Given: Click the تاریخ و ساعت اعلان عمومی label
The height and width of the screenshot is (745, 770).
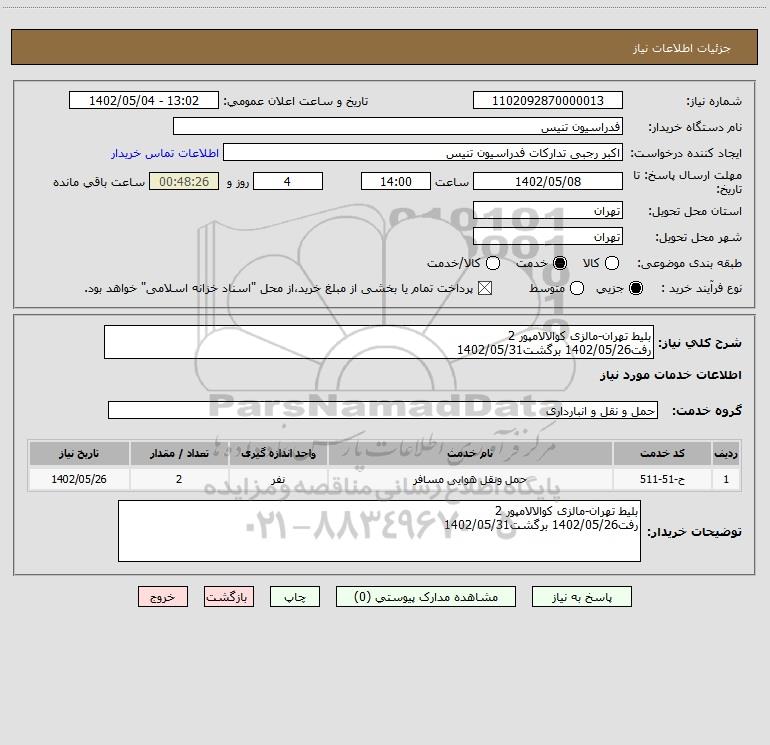Looking at the screenshot, I should click(x=296, y=101).
